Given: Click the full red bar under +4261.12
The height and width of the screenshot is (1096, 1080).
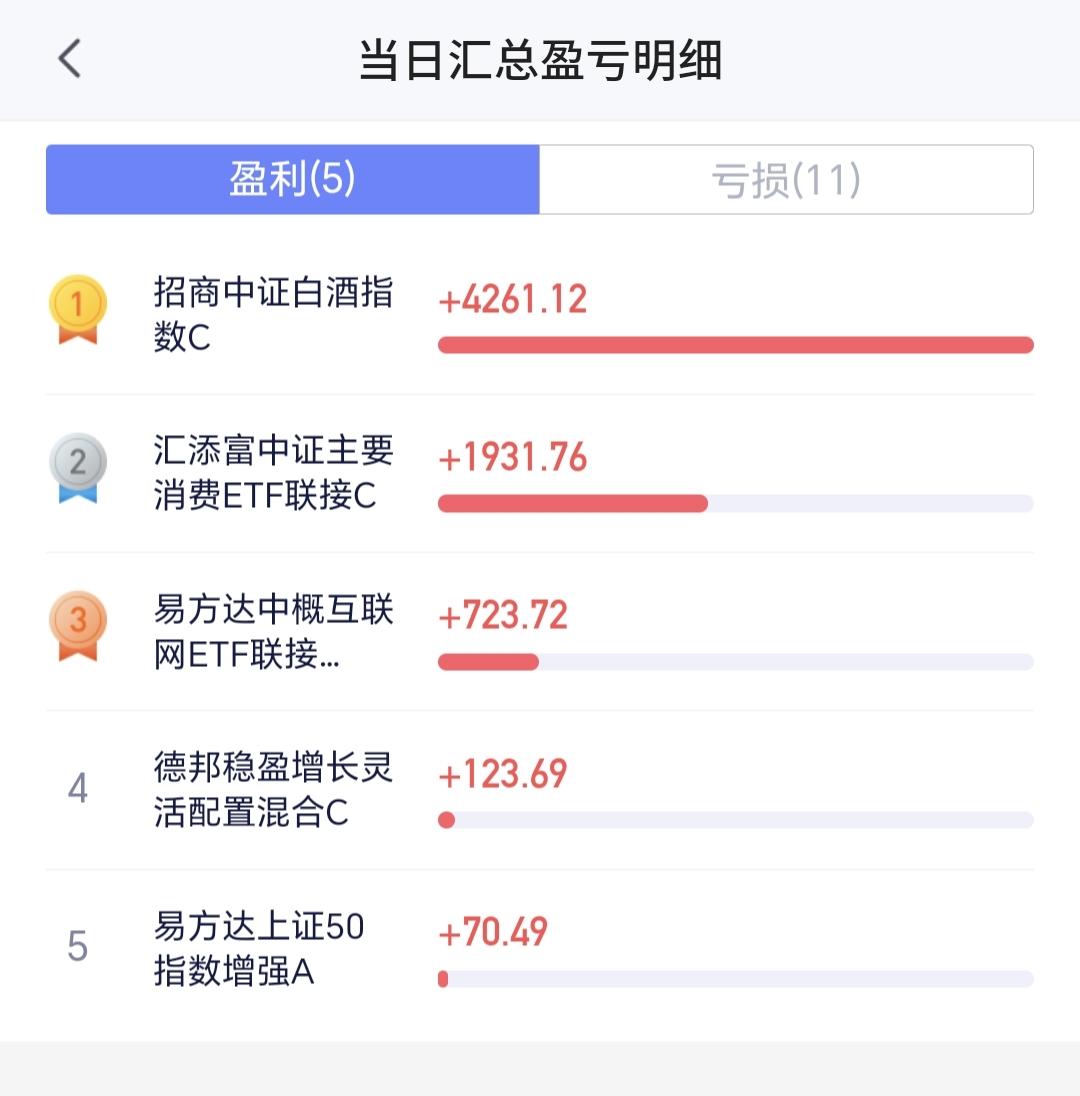Looking at the screenshot, I should (735, 345).
